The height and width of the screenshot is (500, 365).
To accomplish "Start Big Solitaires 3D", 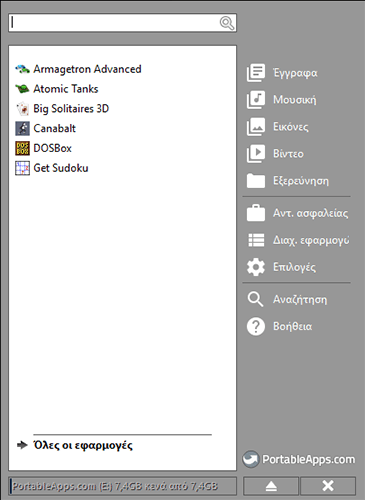I will pyautogui.click(x=71, y=109).
